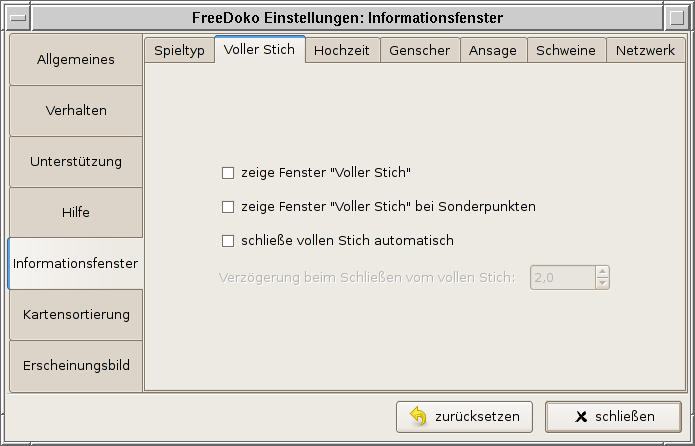Select the Genscher tab

click(x=420, y=51)
